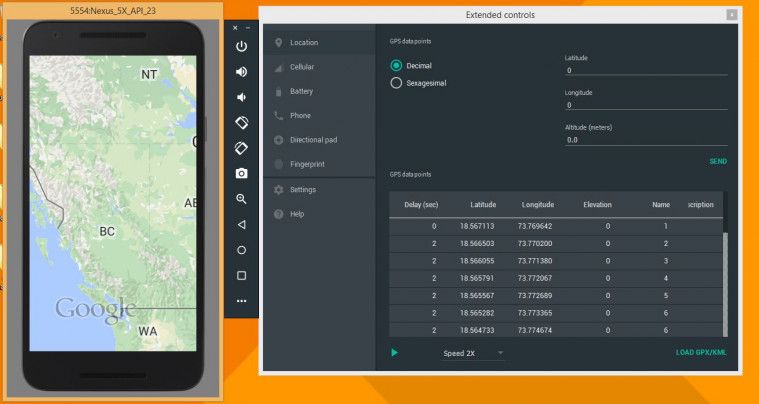Viewport: 759px width, 404px height.
Task: Select row with latitude 18.566055
Action: point(556,261)
